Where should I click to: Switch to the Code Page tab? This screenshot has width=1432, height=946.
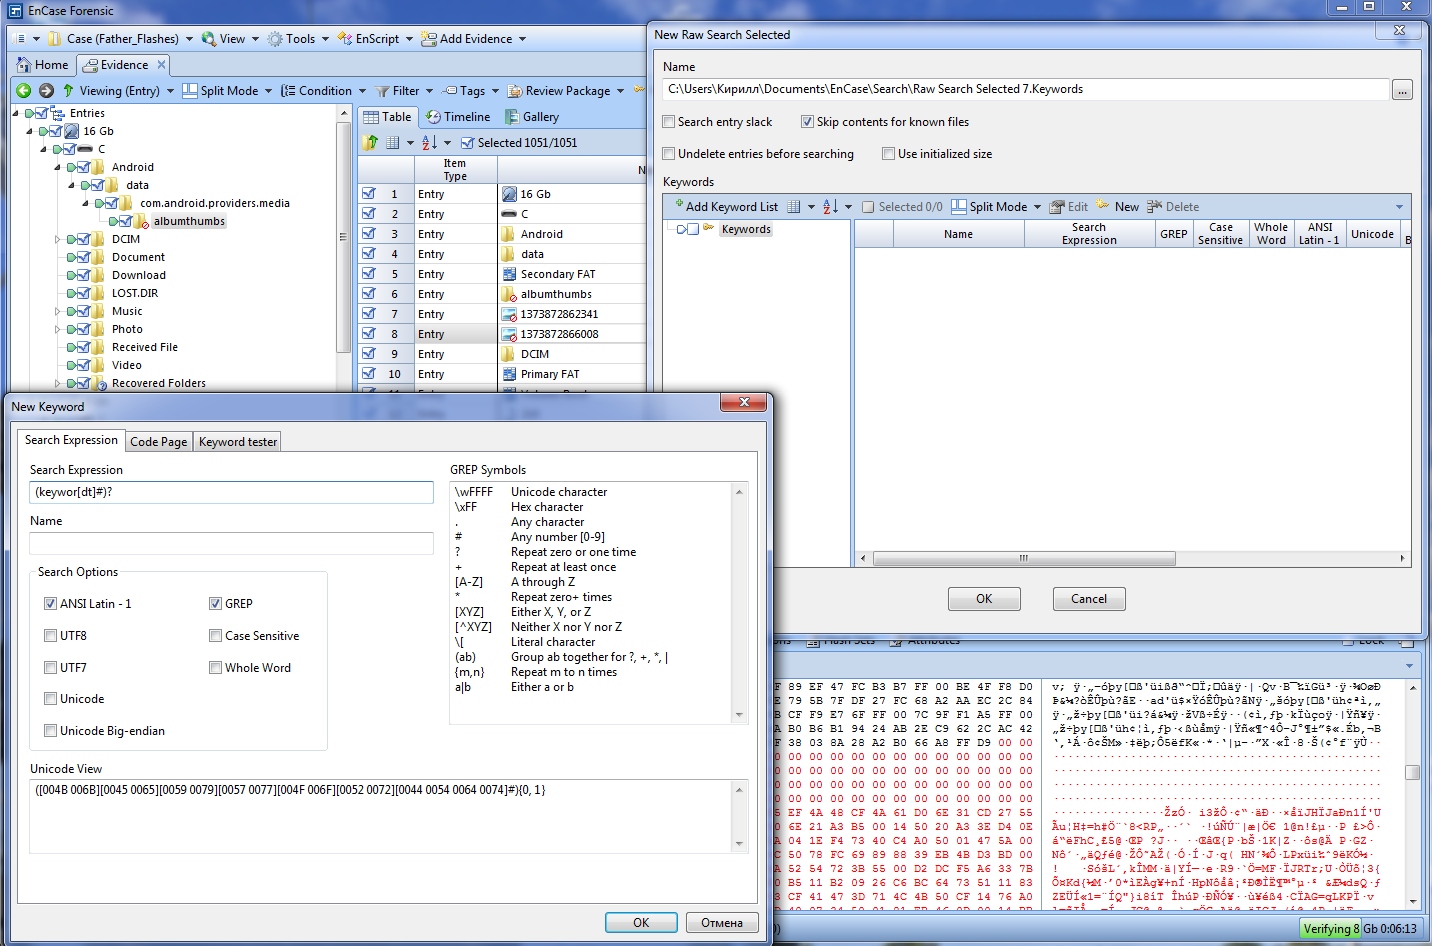point(159,442)
